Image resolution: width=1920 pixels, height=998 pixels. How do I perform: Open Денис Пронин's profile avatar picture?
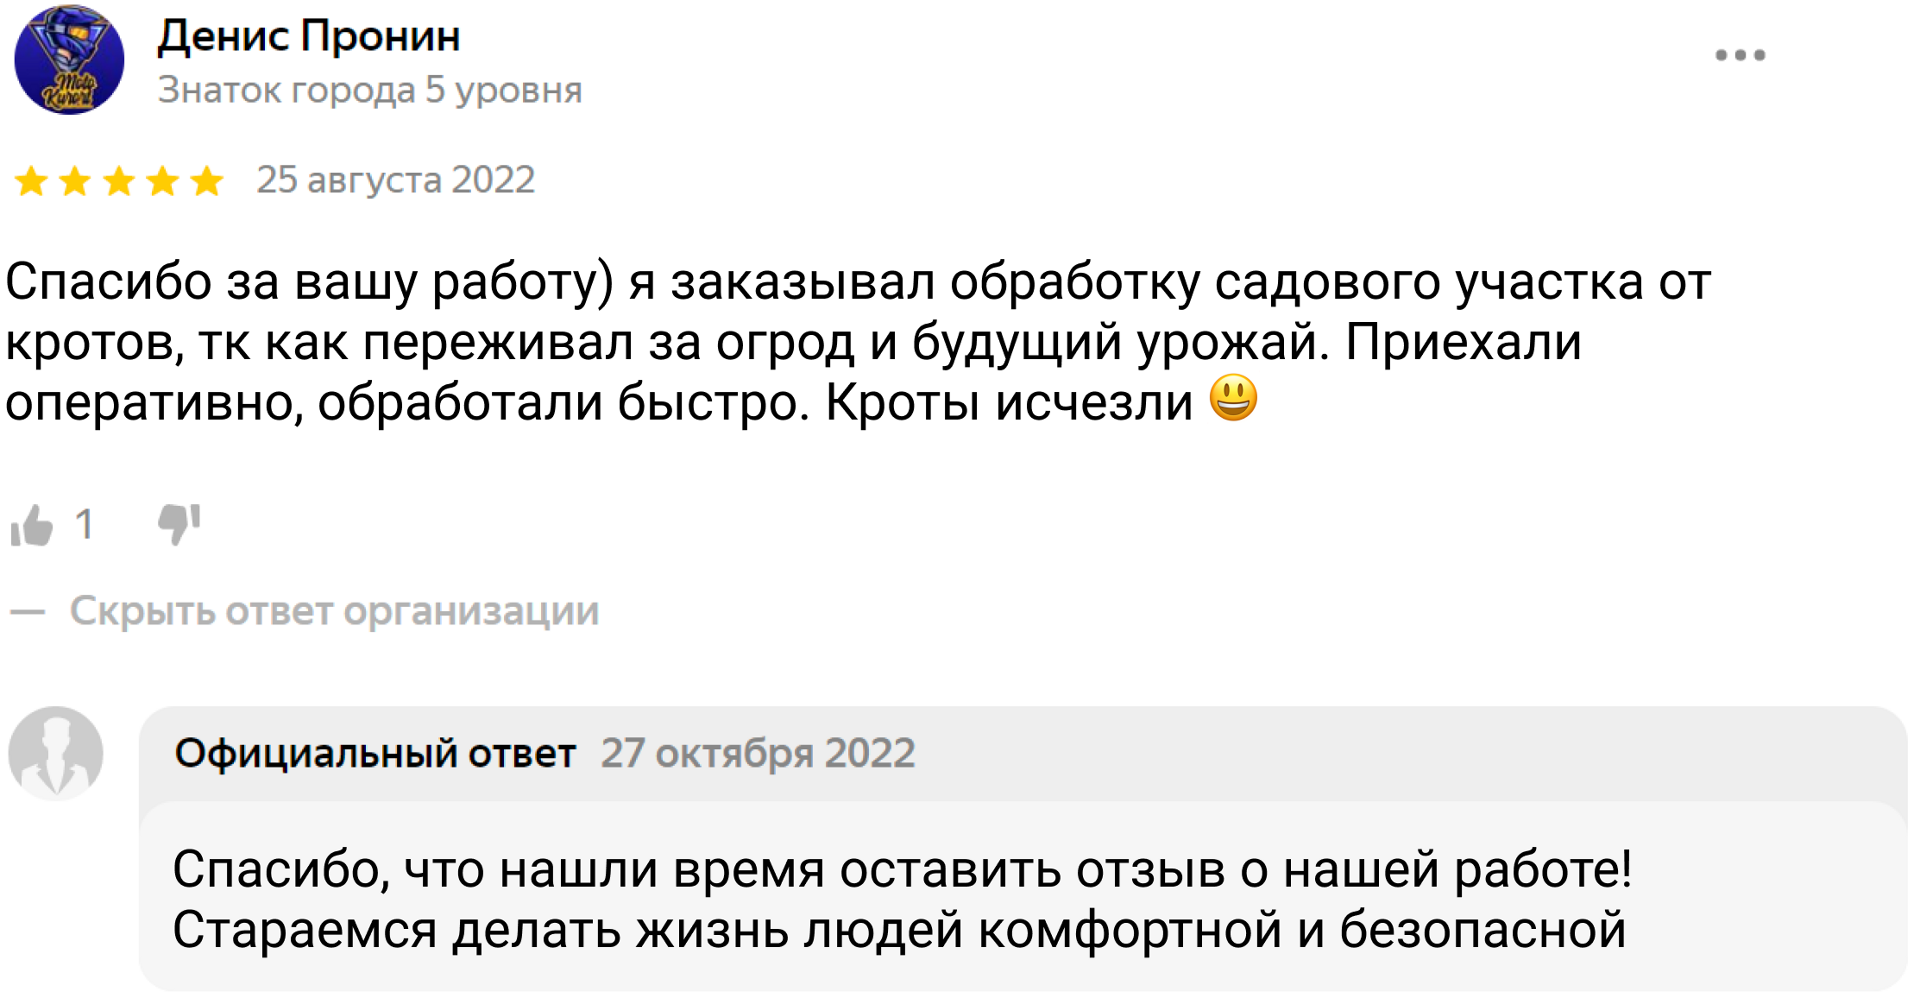click(x=69, y=60)
